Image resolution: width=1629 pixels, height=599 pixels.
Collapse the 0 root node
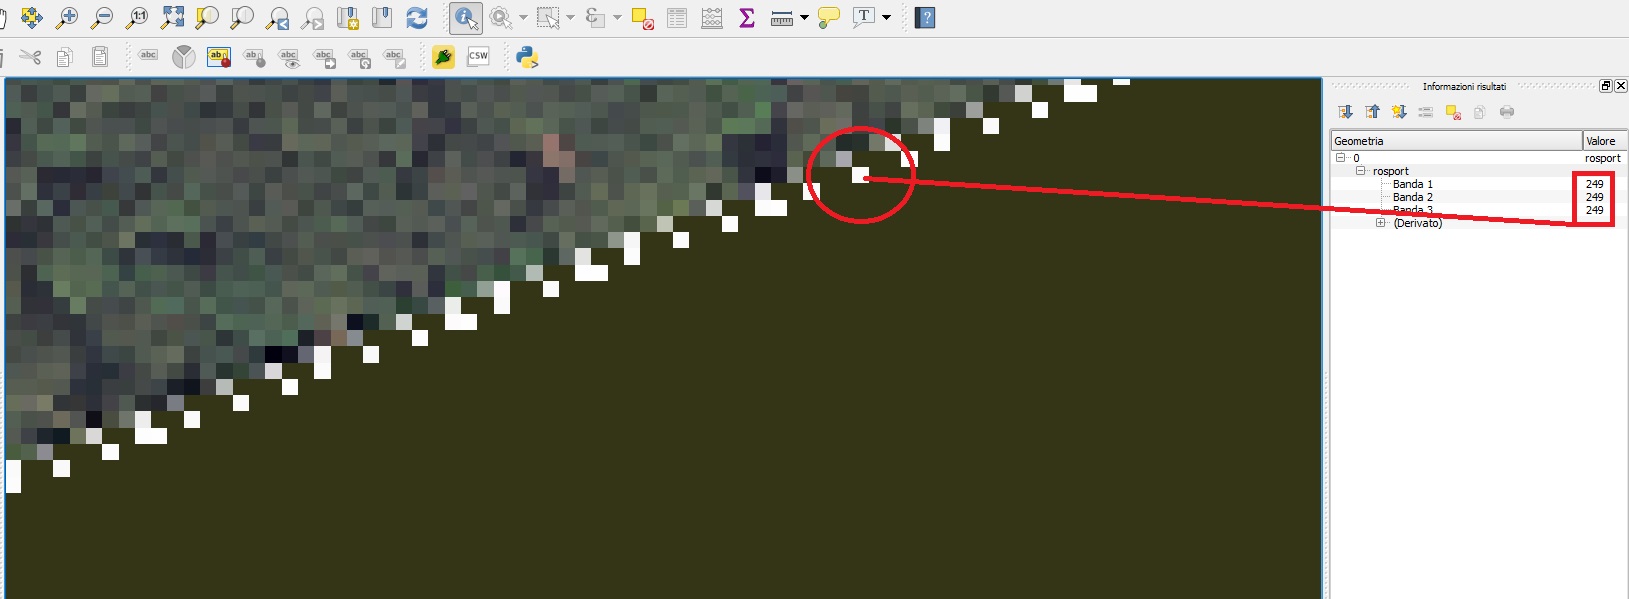pos(1340,158)
